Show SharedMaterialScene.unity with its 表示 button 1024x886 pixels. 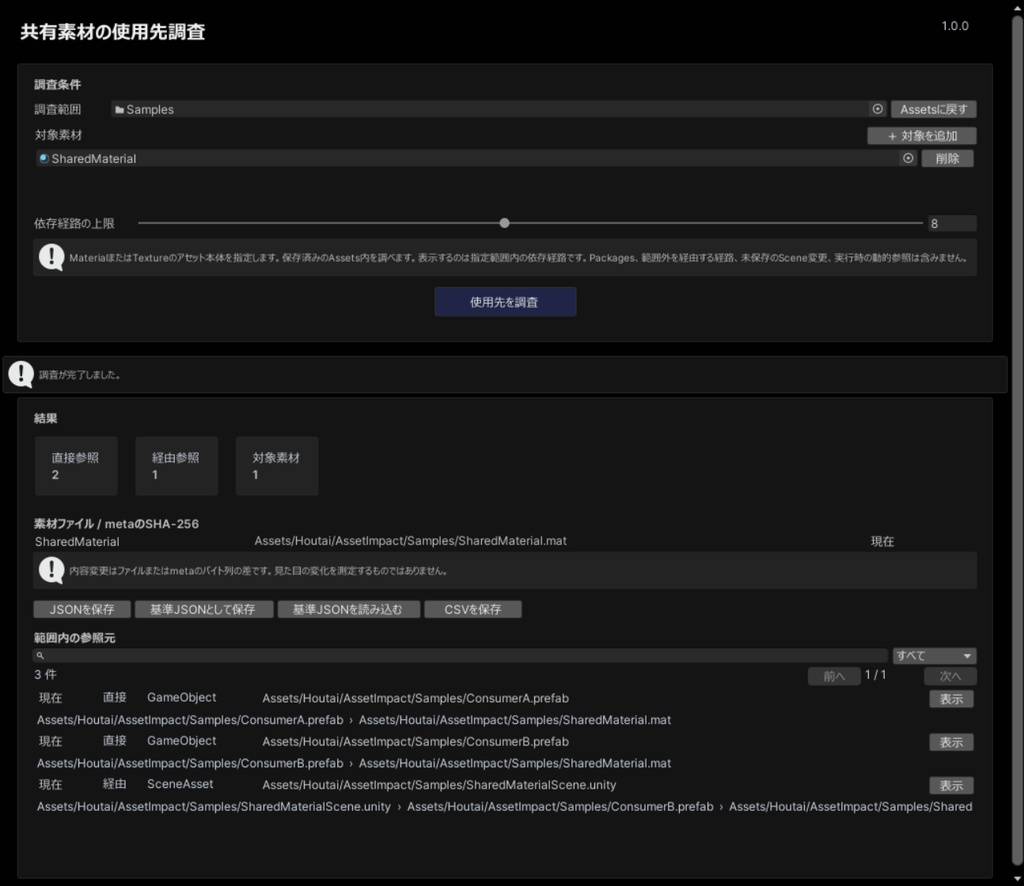(x=951, y=785)
